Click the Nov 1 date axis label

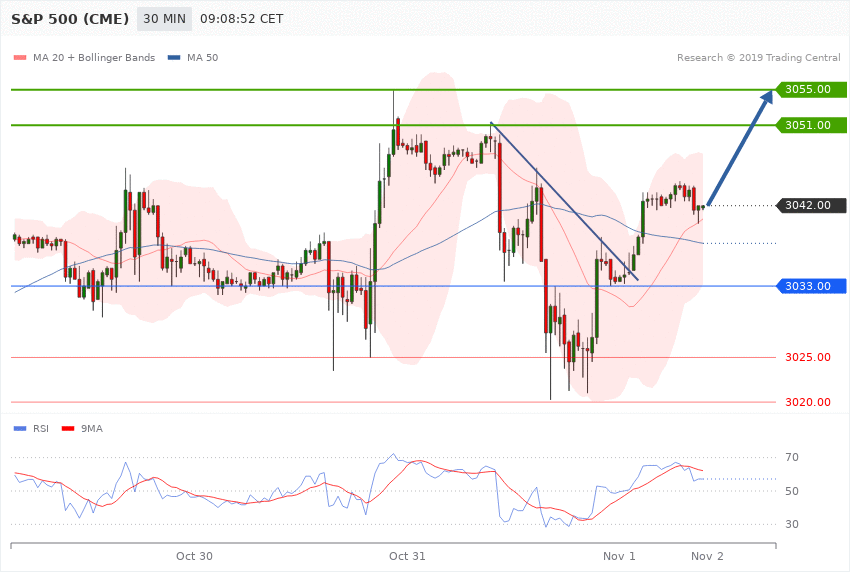click(619, 556)
